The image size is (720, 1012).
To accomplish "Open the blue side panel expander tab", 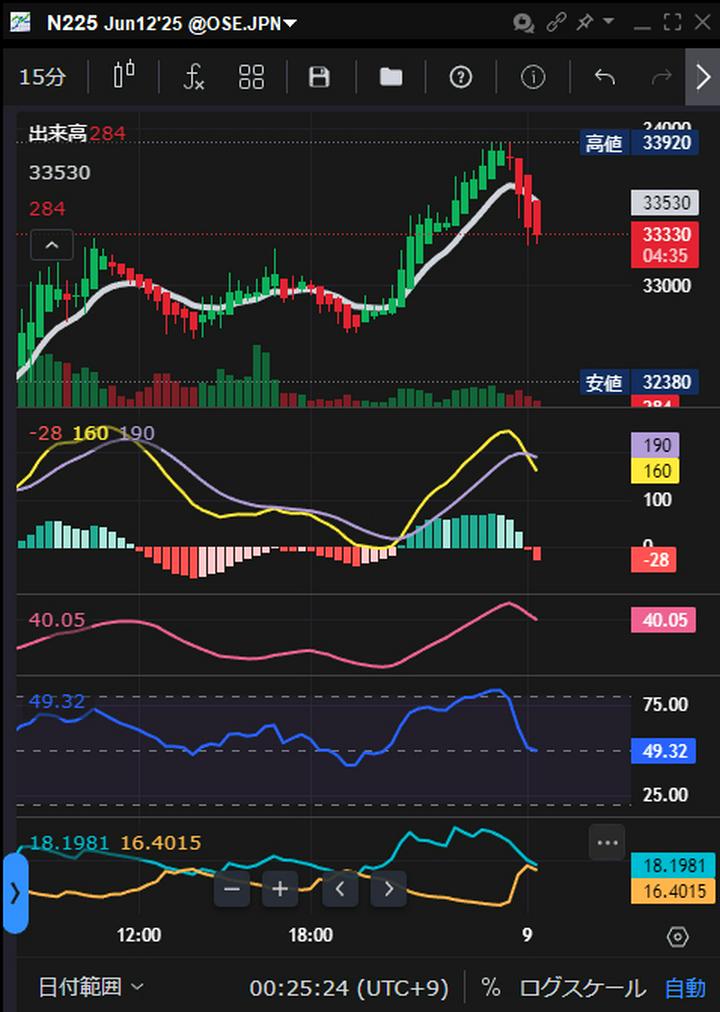I will click(14, 893).
